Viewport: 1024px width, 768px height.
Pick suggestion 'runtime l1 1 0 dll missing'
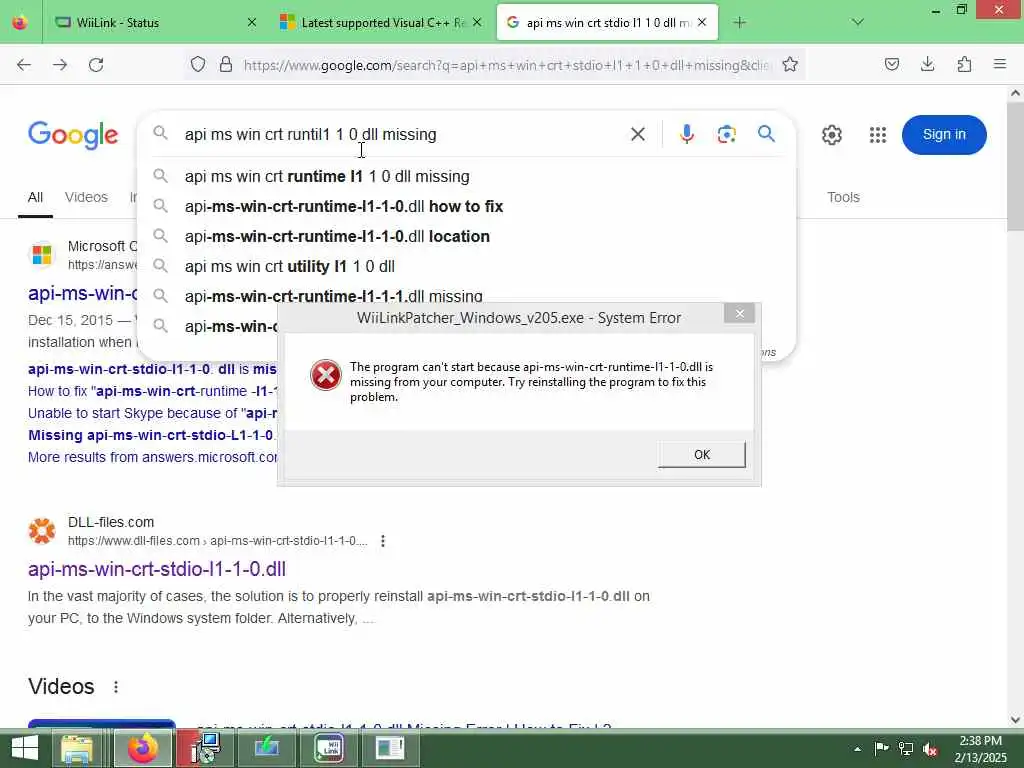tap(327, 176)
